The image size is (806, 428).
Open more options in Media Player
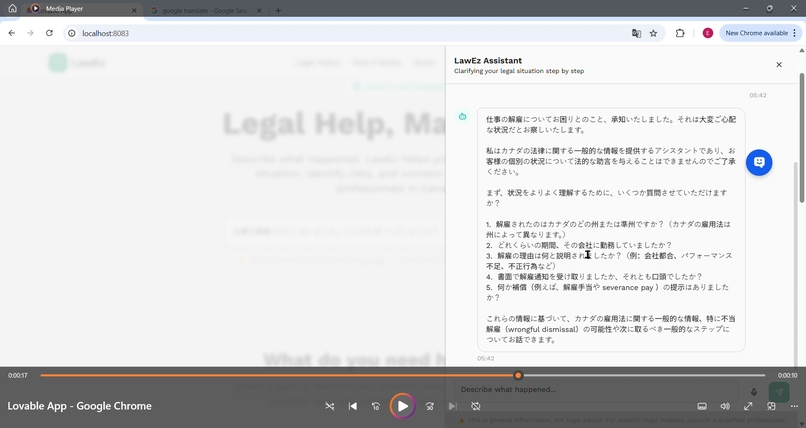(794, 406)
